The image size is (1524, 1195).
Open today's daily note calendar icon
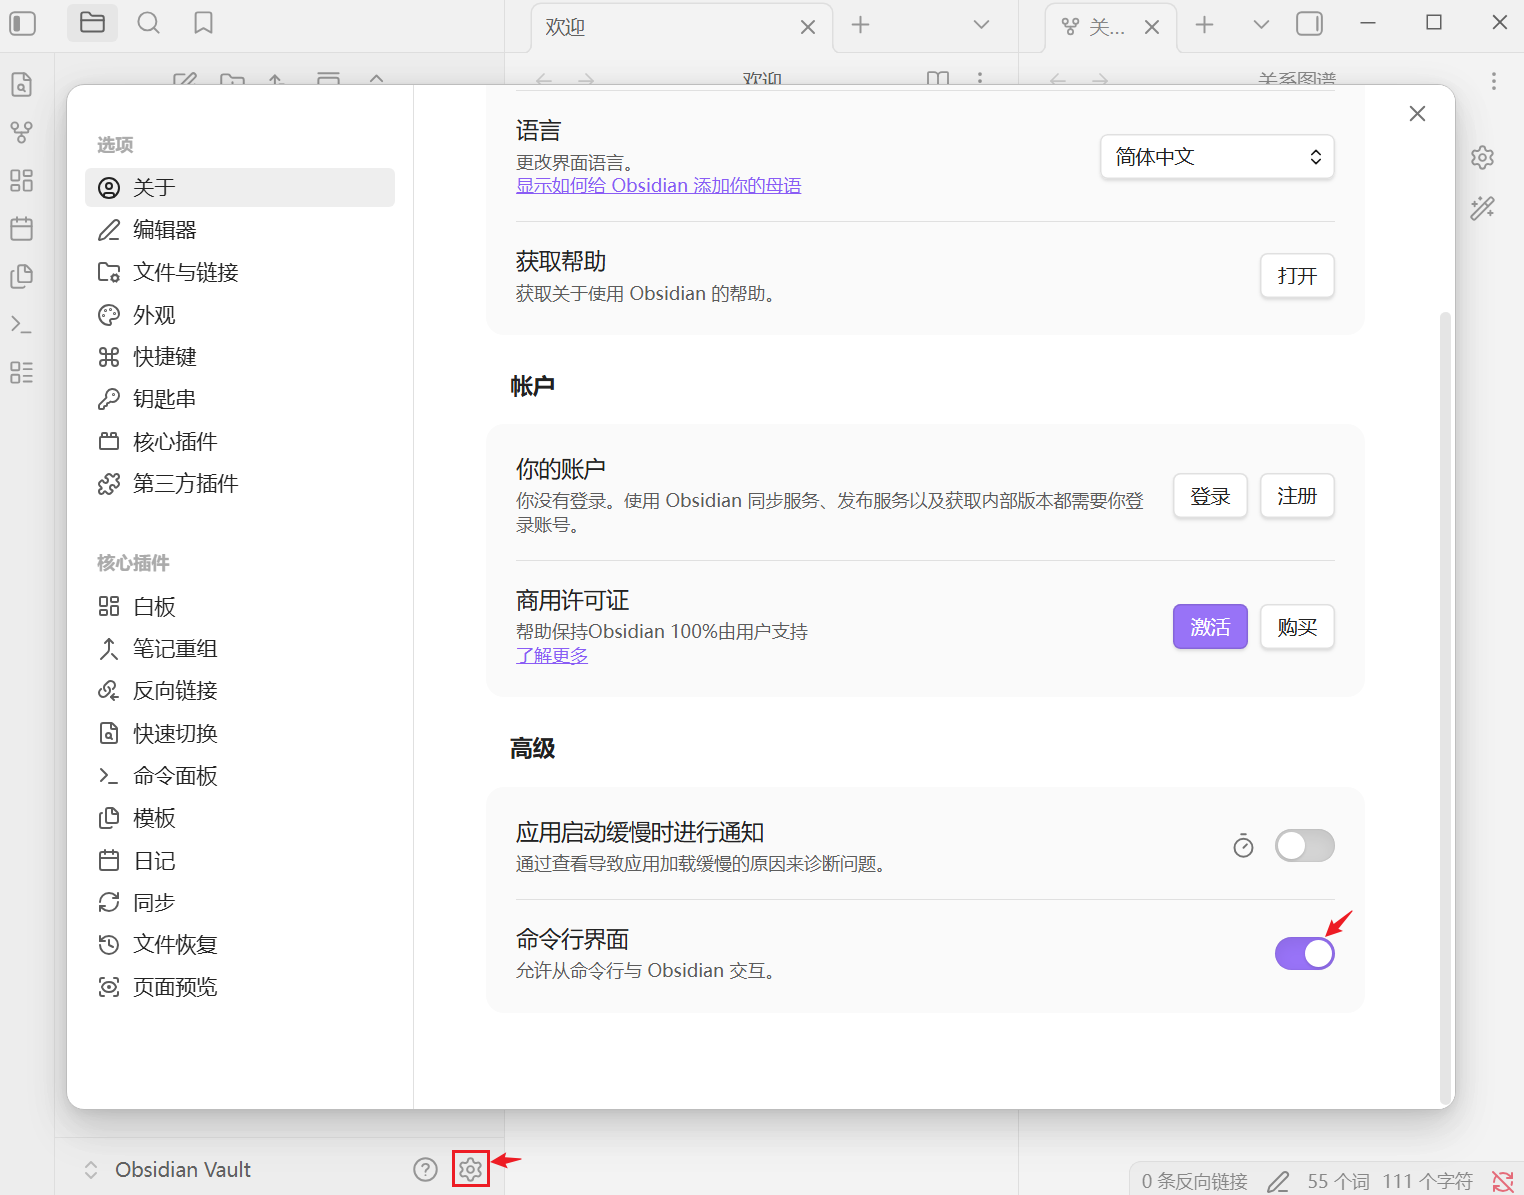click(21, 228)
